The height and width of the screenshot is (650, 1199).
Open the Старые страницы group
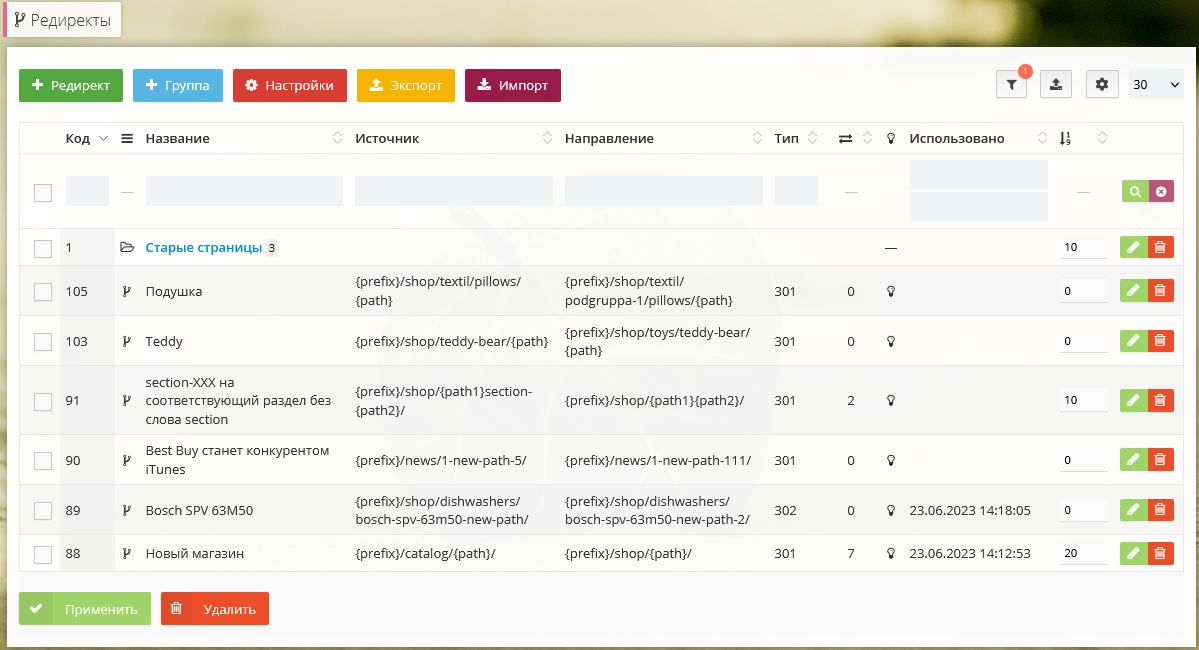[x=203, y=247]
